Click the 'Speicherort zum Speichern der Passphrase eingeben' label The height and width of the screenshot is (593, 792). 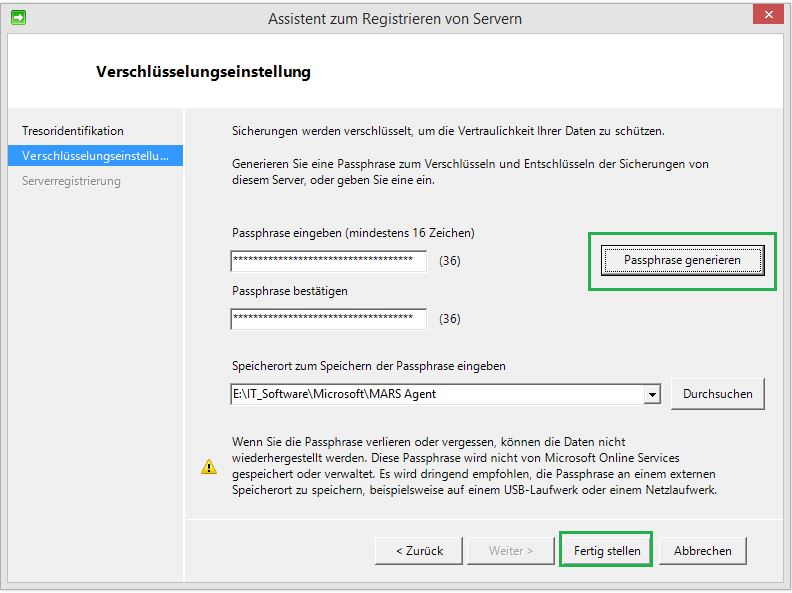click(369, 366)
